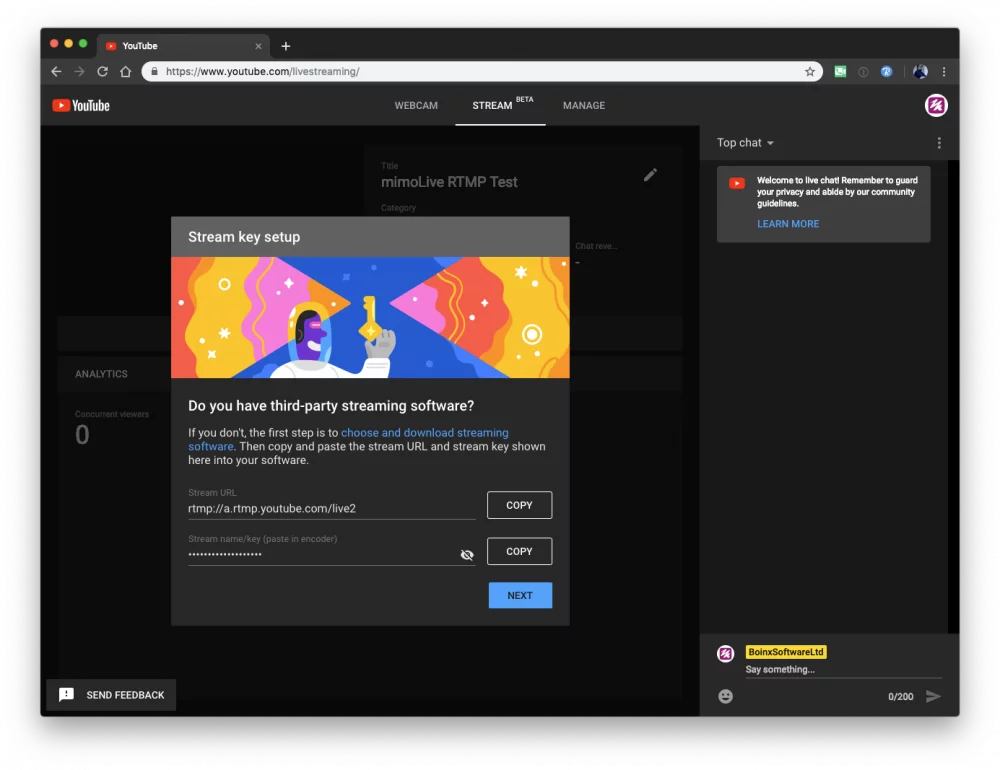Select the STREAM beta tab
1000x770 pixels.
[501, 105]
